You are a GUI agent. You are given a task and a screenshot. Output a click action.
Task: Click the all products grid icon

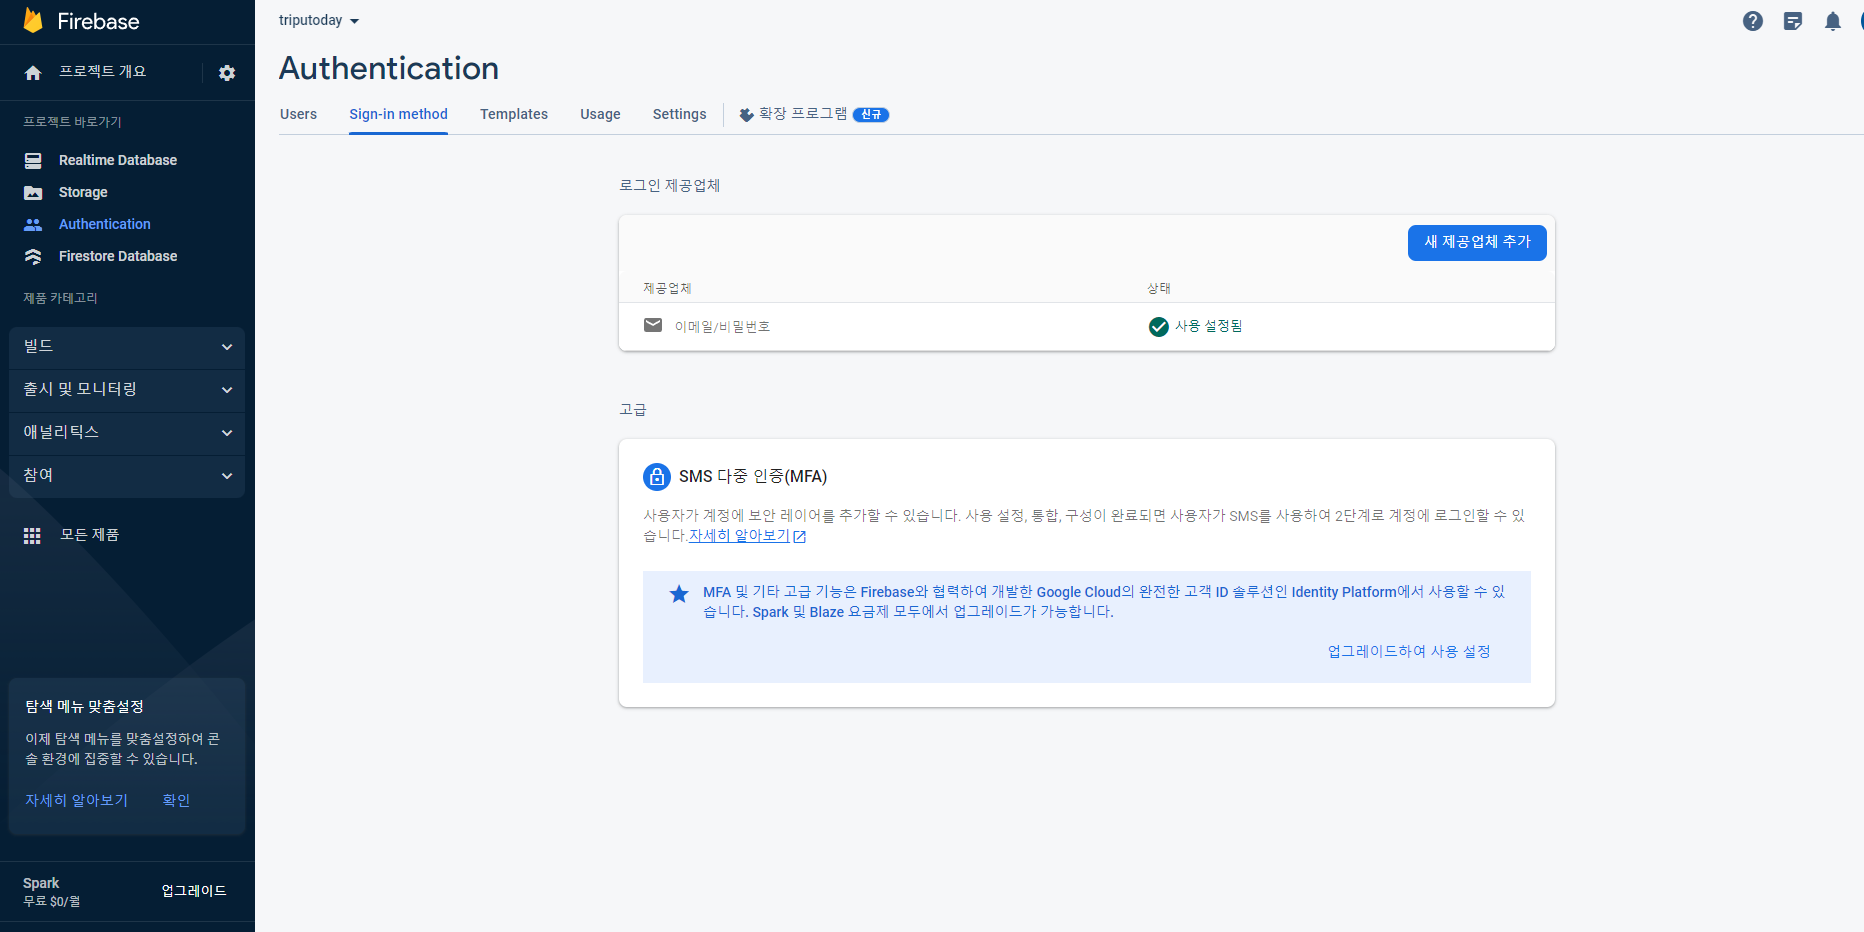[32, 535]
